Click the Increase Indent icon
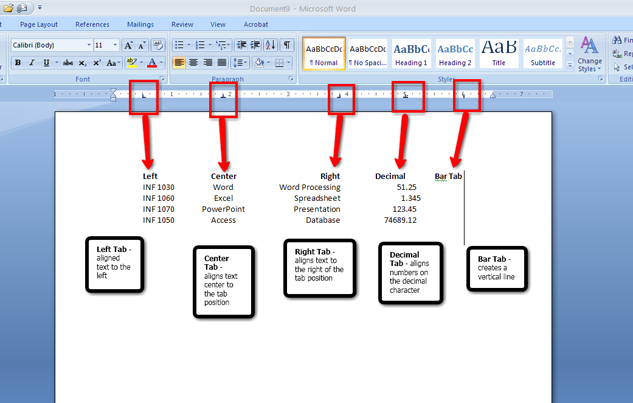Viewport: 633px width, 403px height. pyautogui.click(x=256, y=45)
